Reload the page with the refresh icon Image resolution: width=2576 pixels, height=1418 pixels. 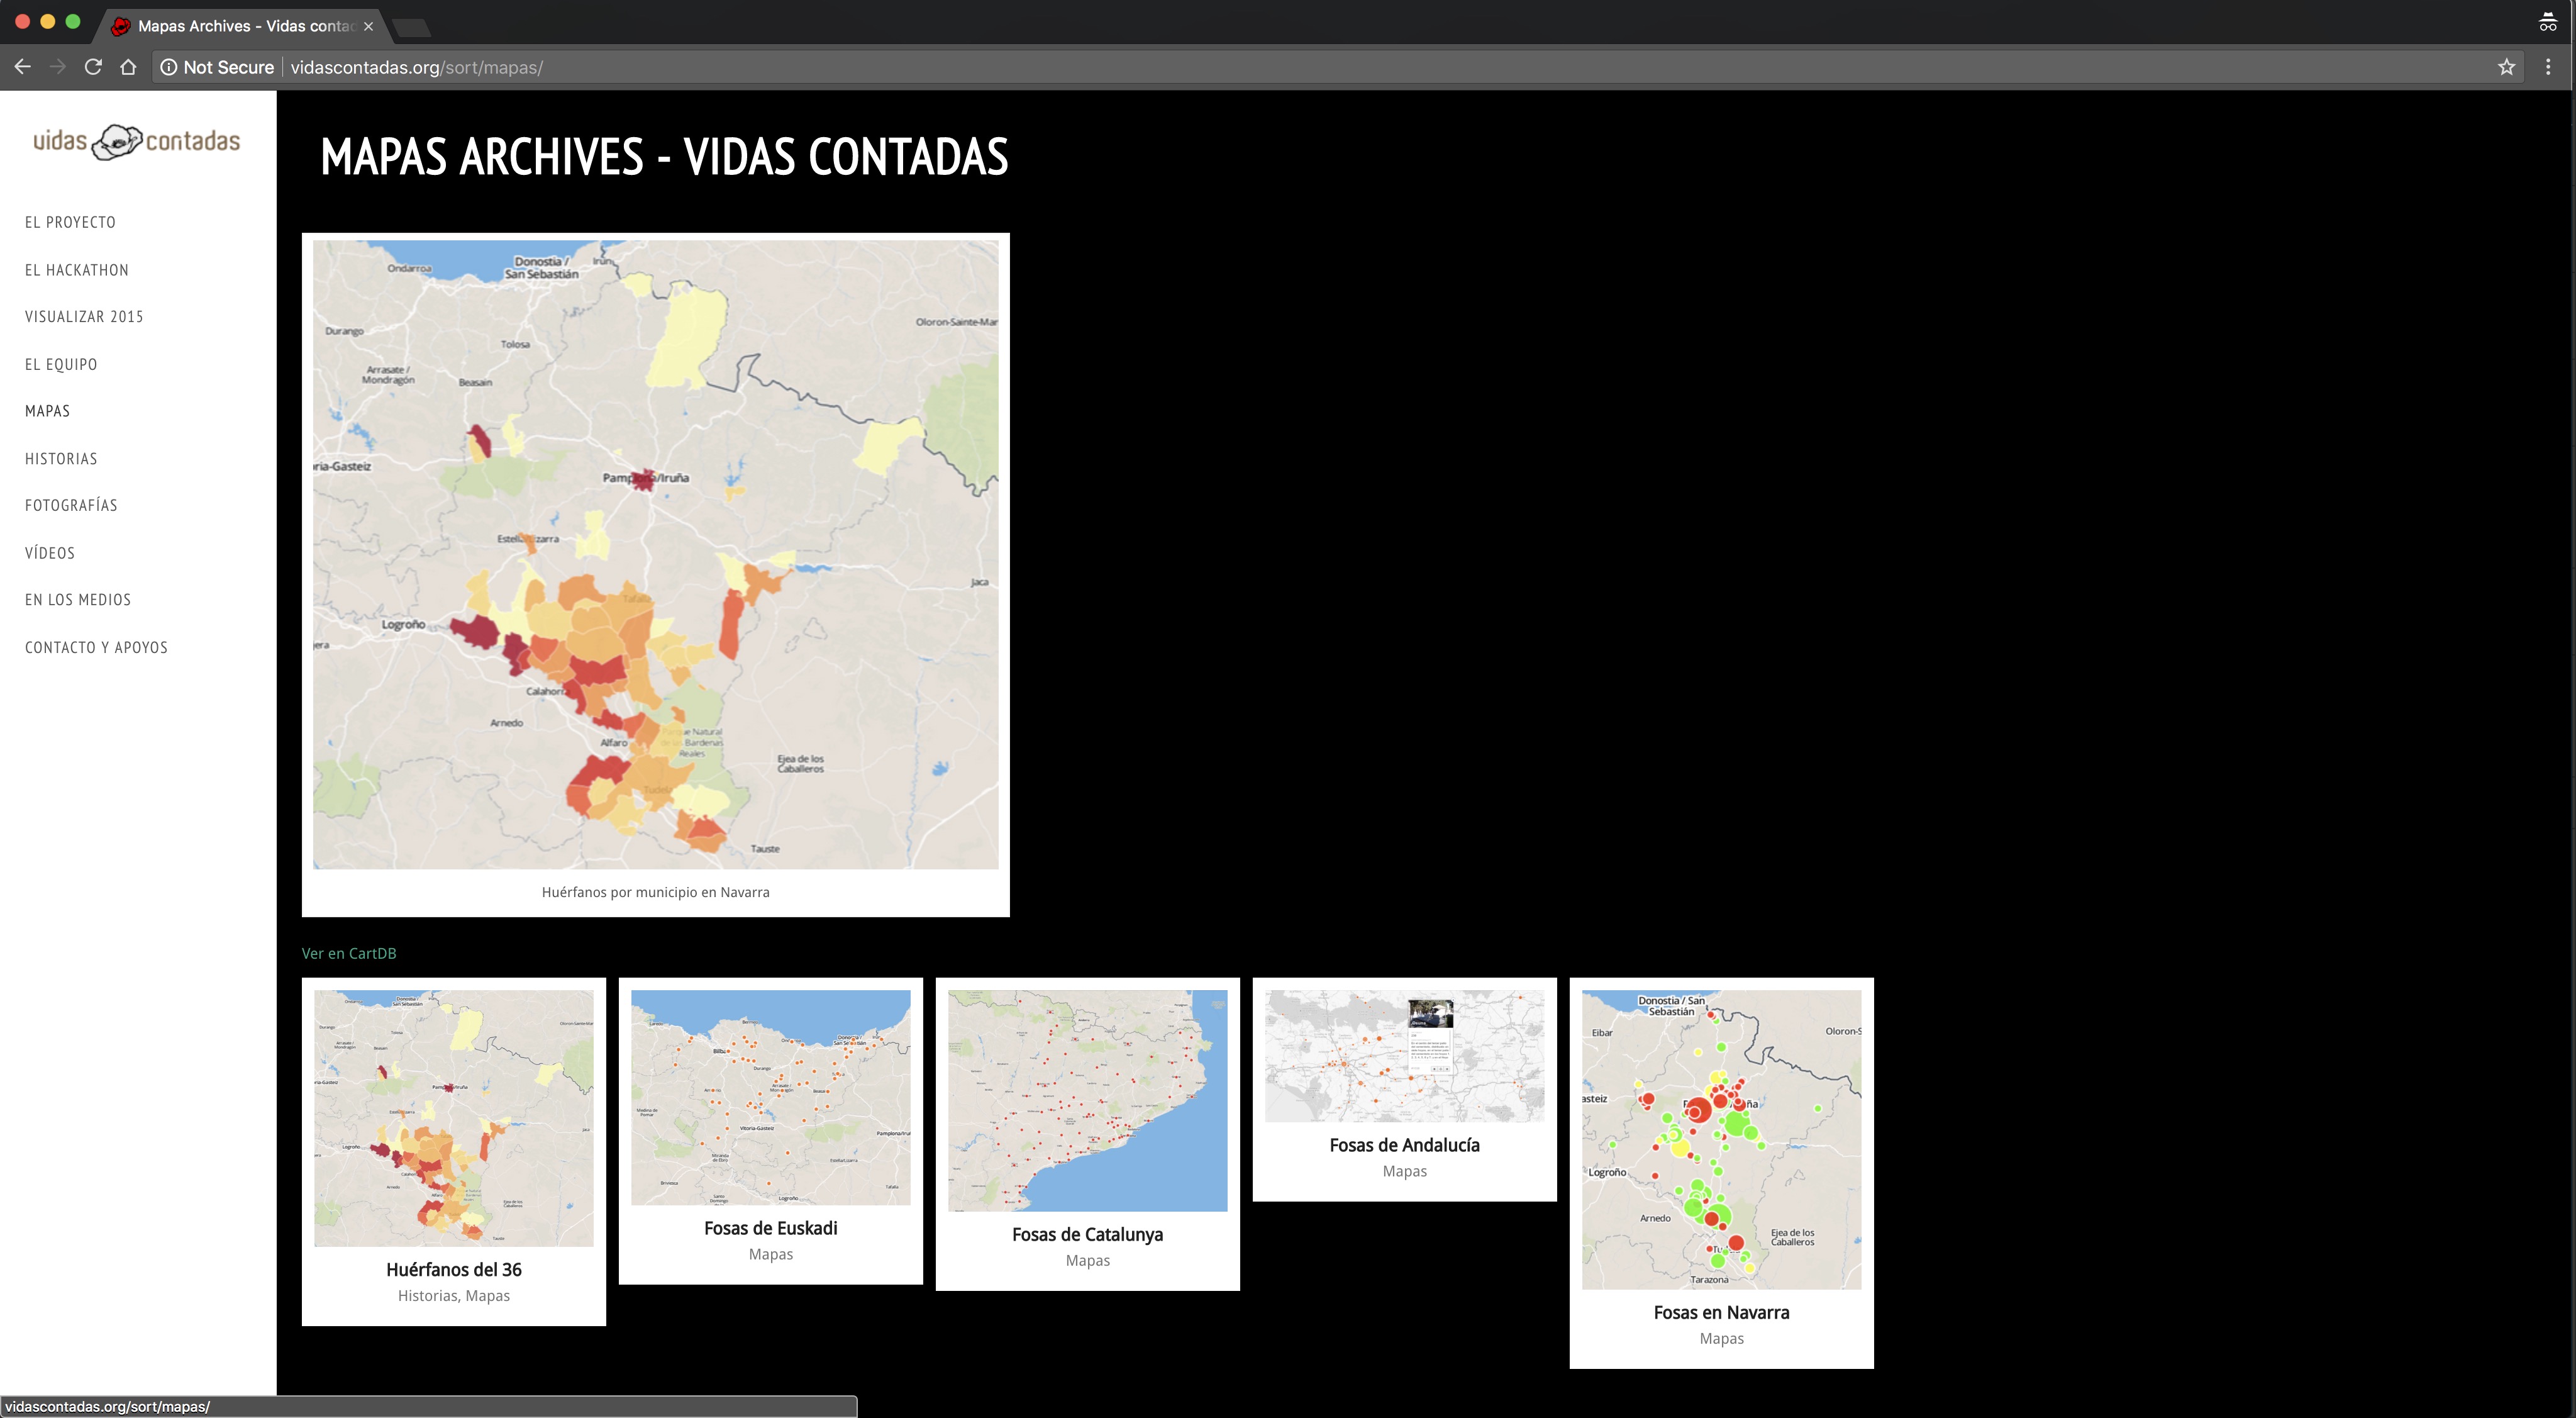coord(93,67)
